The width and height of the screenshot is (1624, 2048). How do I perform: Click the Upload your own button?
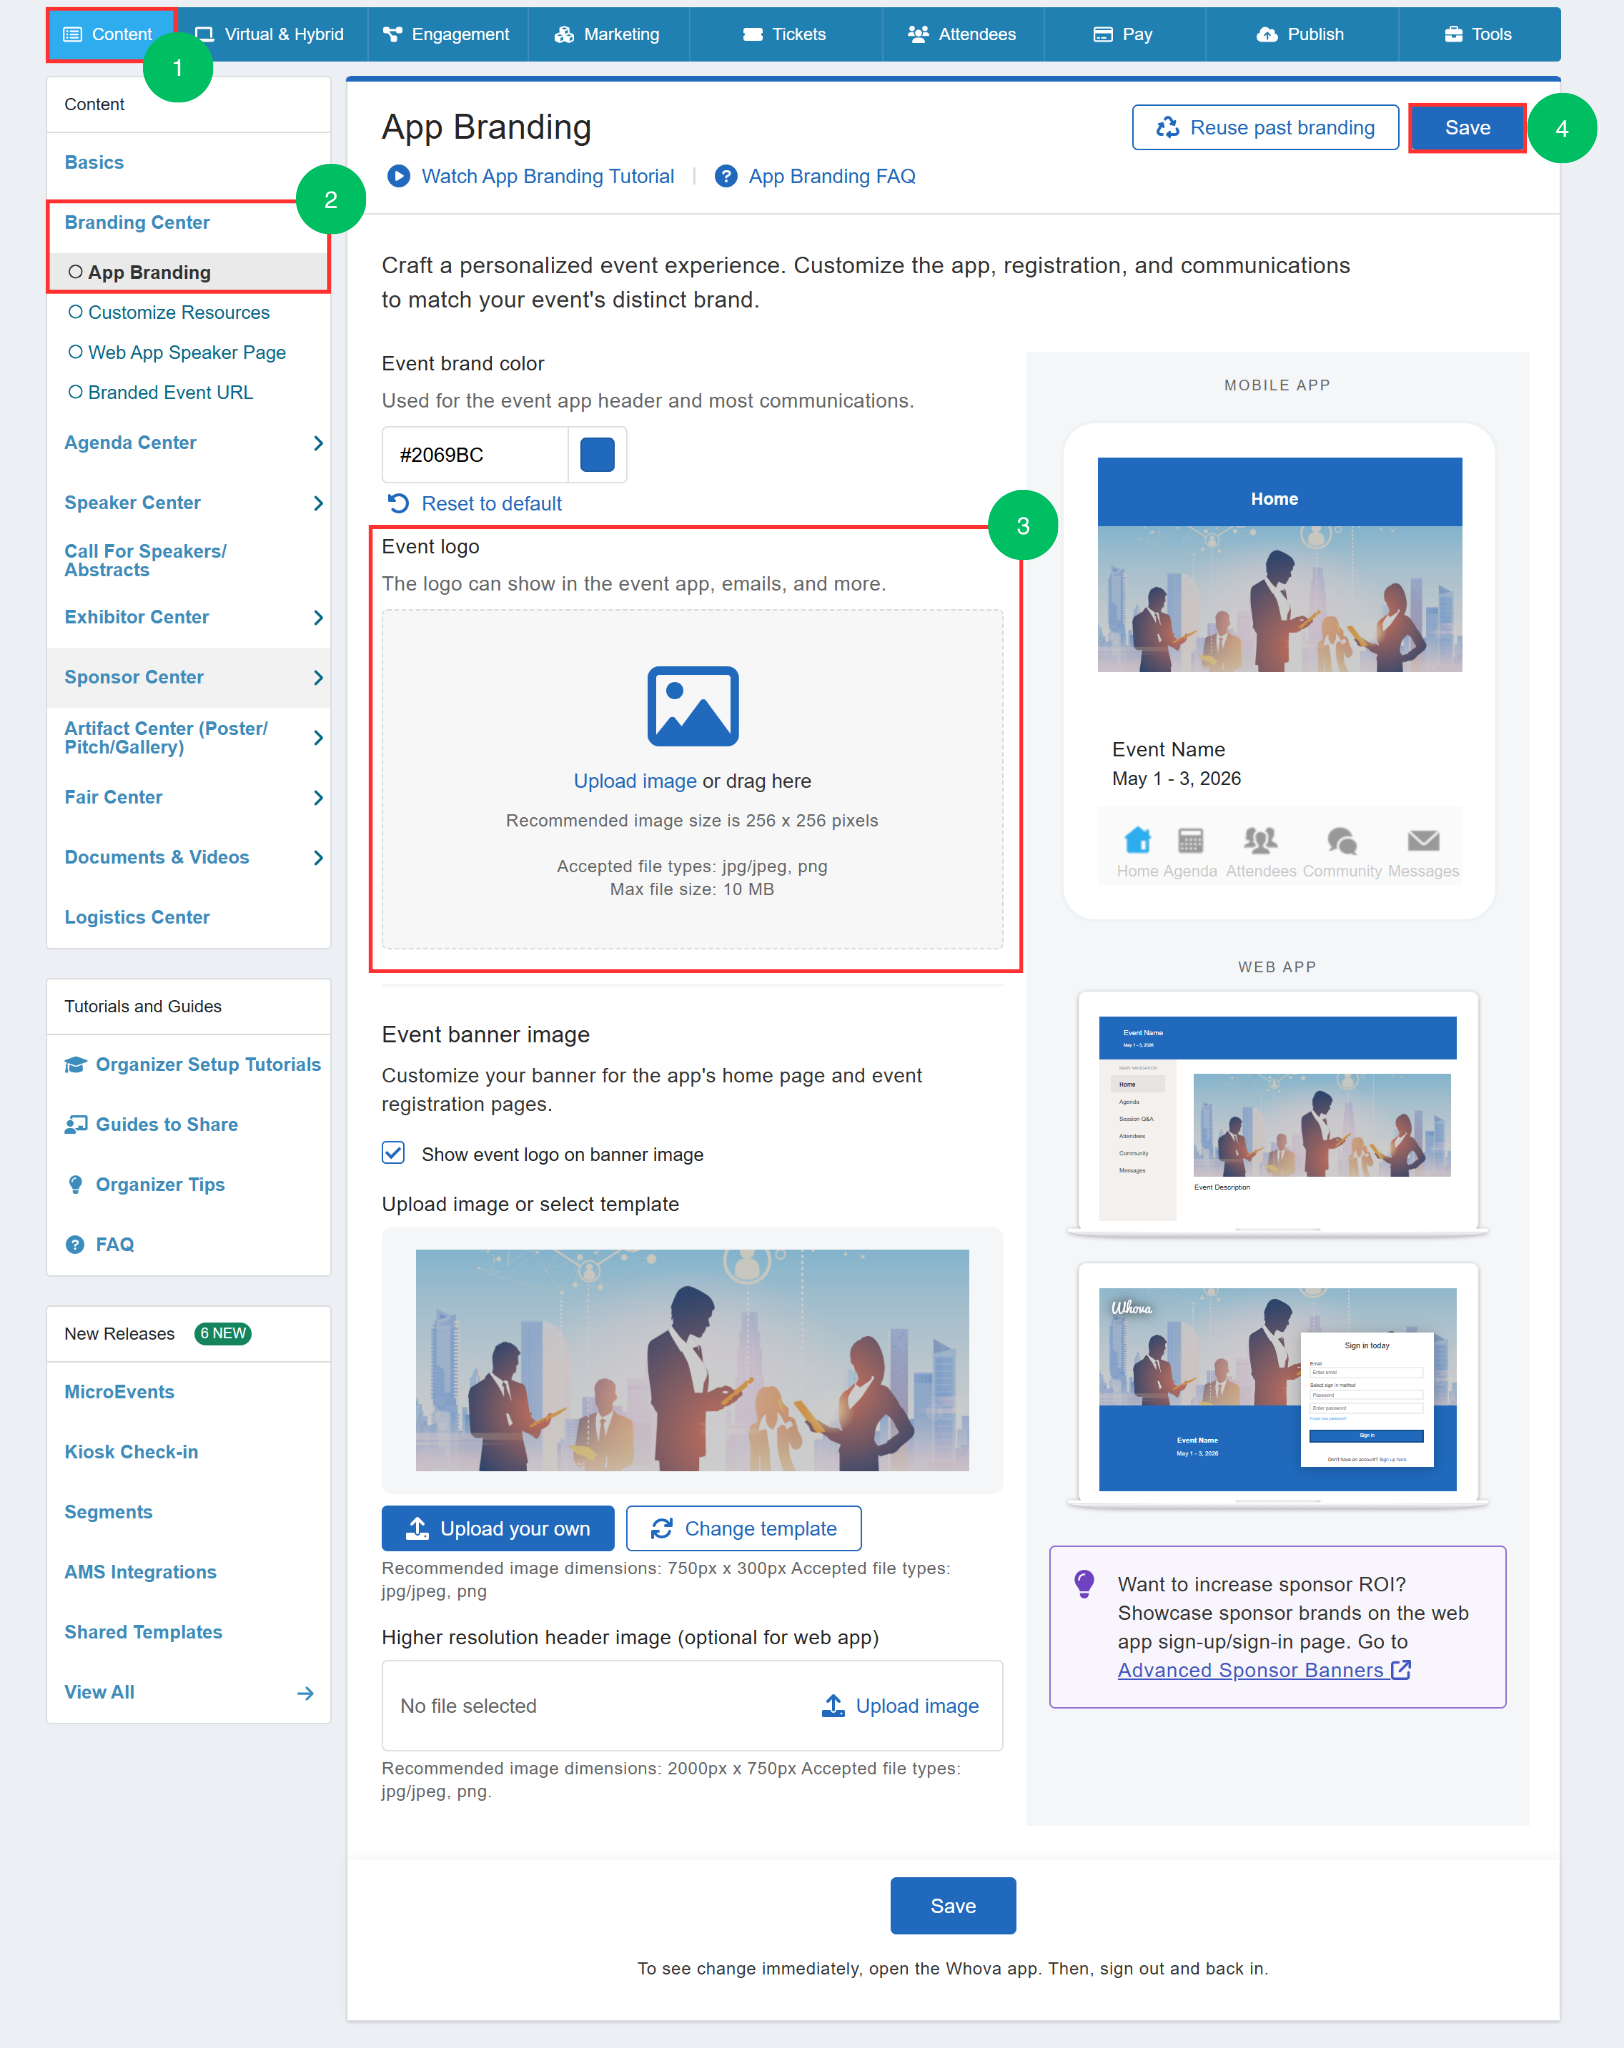coord(498,1528)
